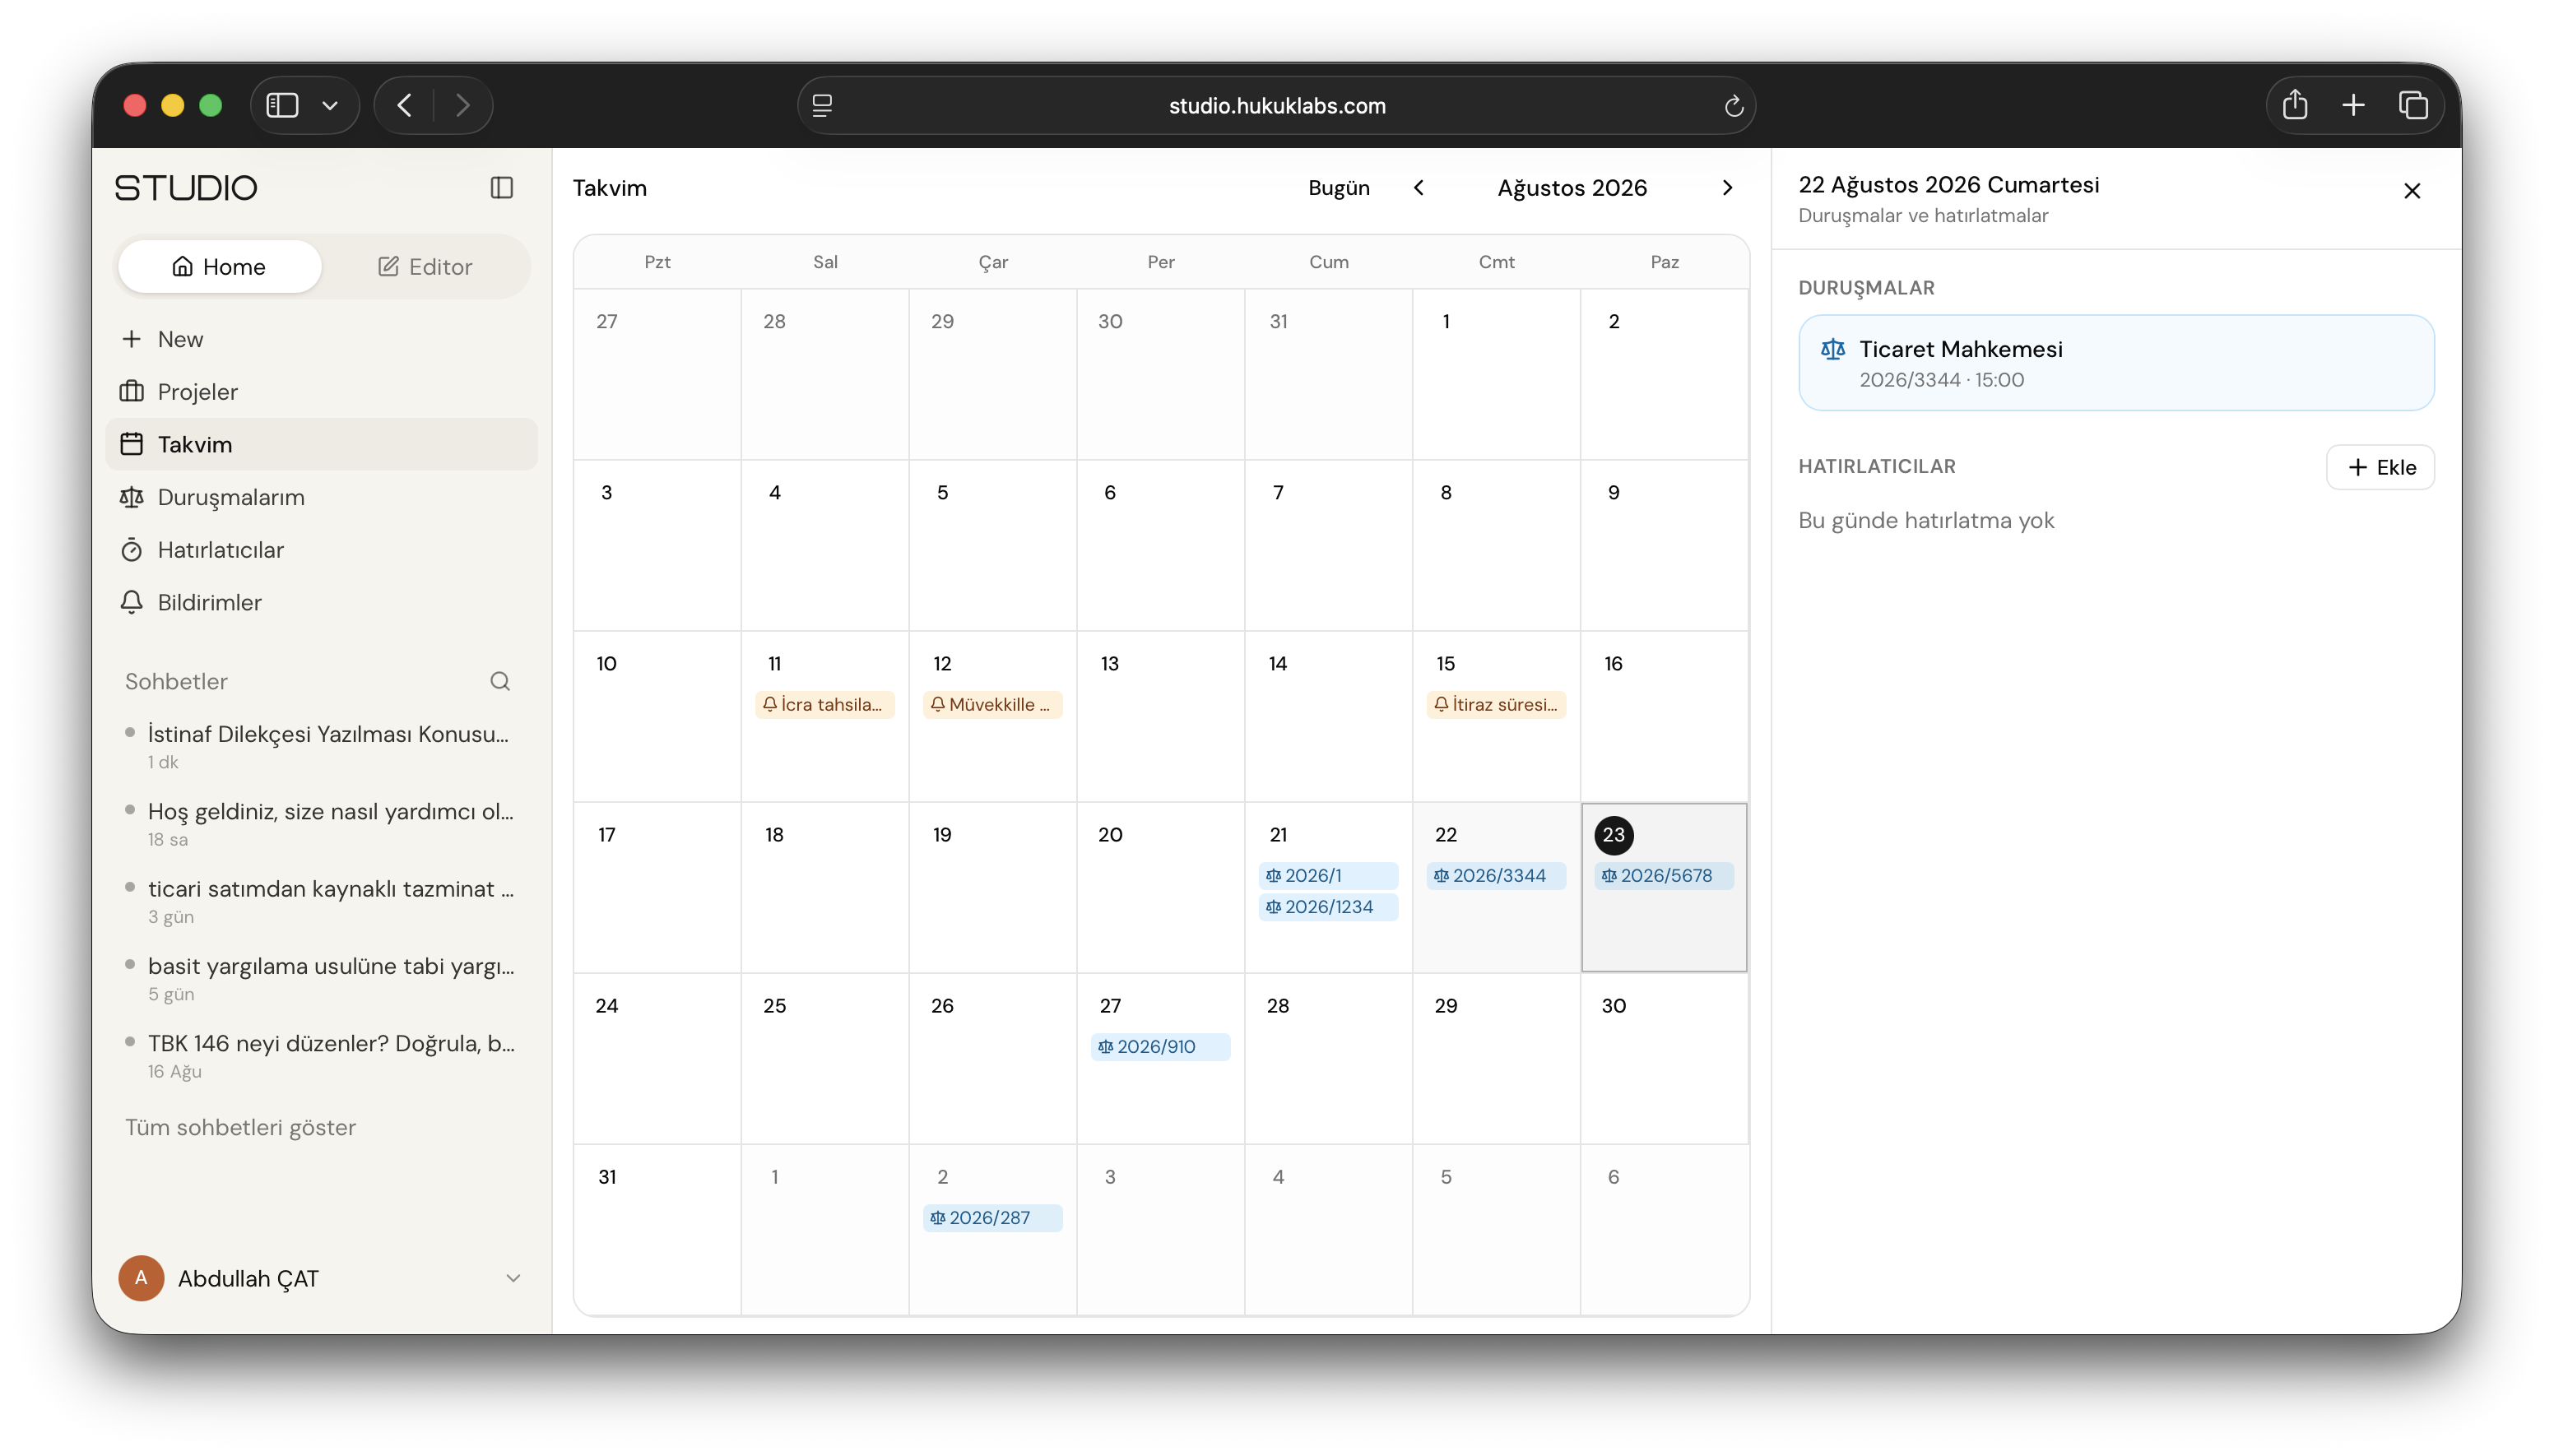Expand the Safari sidebar dropdown chevron
Viewport: 2554px width, 1456px height.
[330, 105]
